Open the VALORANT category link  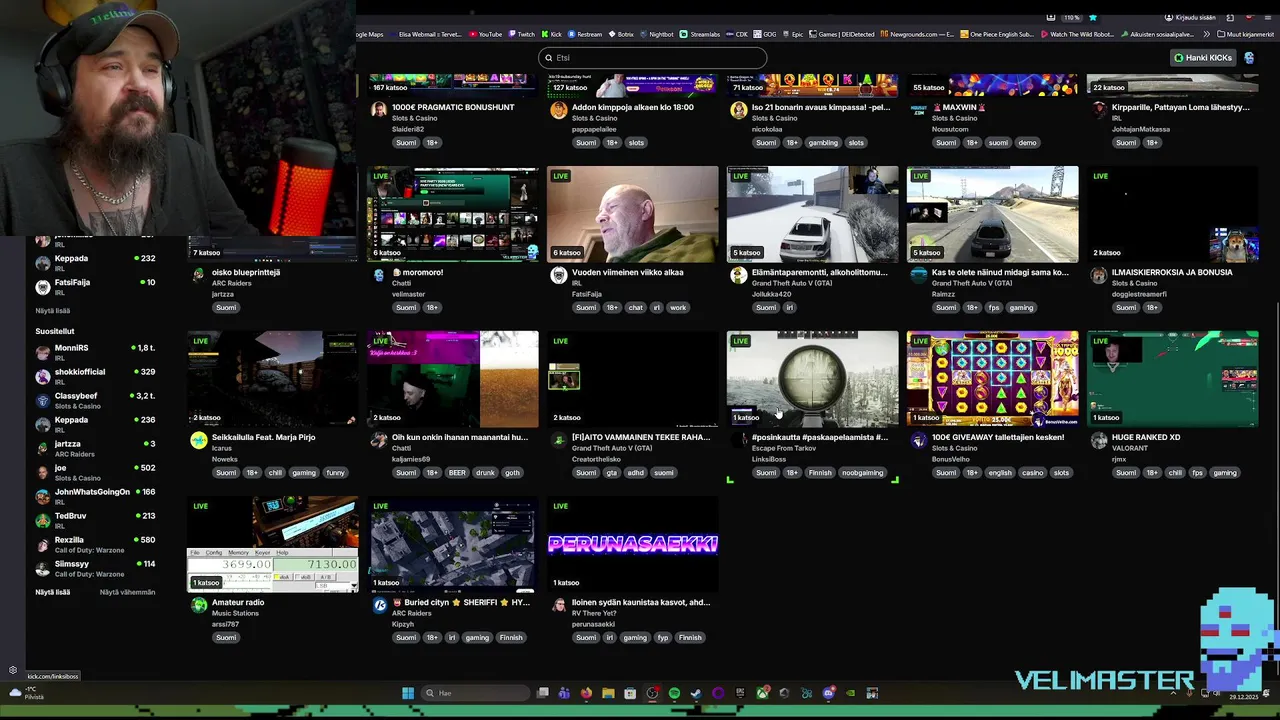point(1130,448)
